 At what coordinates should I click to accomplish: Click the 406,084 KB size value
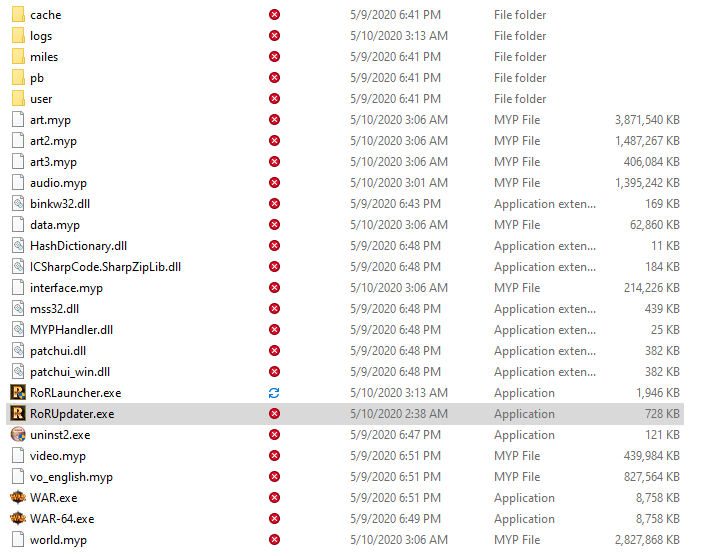coord(652,162)
